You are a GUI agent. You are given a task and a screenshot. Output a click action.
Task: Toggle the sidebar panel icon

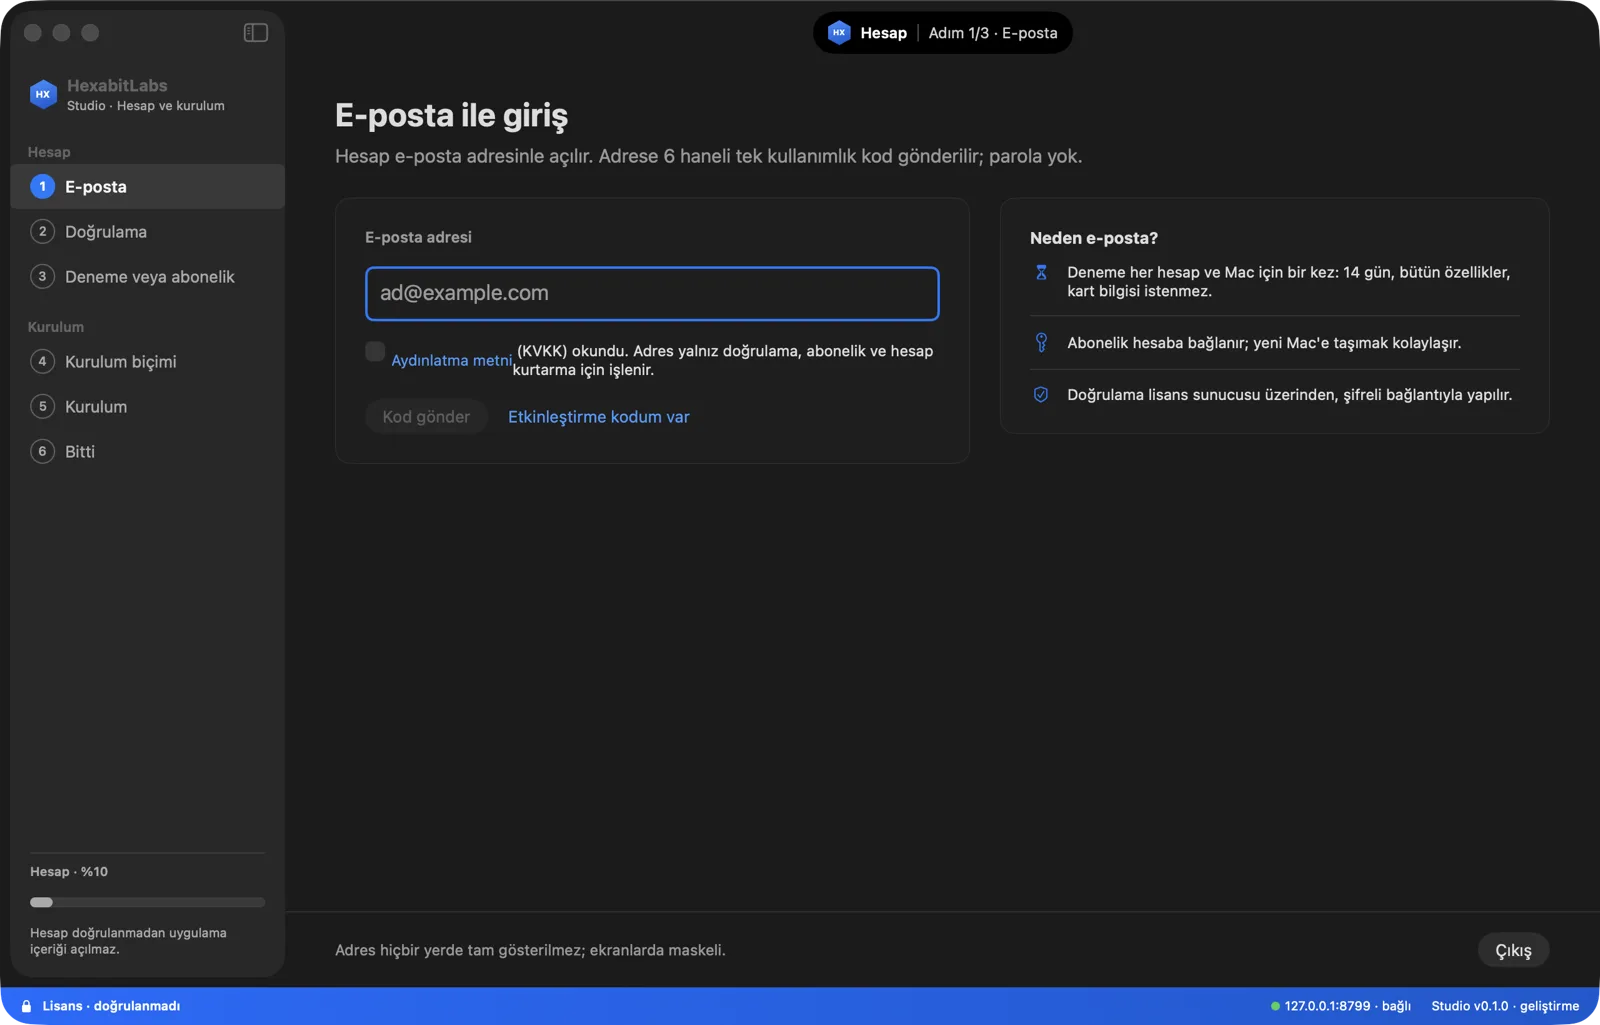coord(256,33)
